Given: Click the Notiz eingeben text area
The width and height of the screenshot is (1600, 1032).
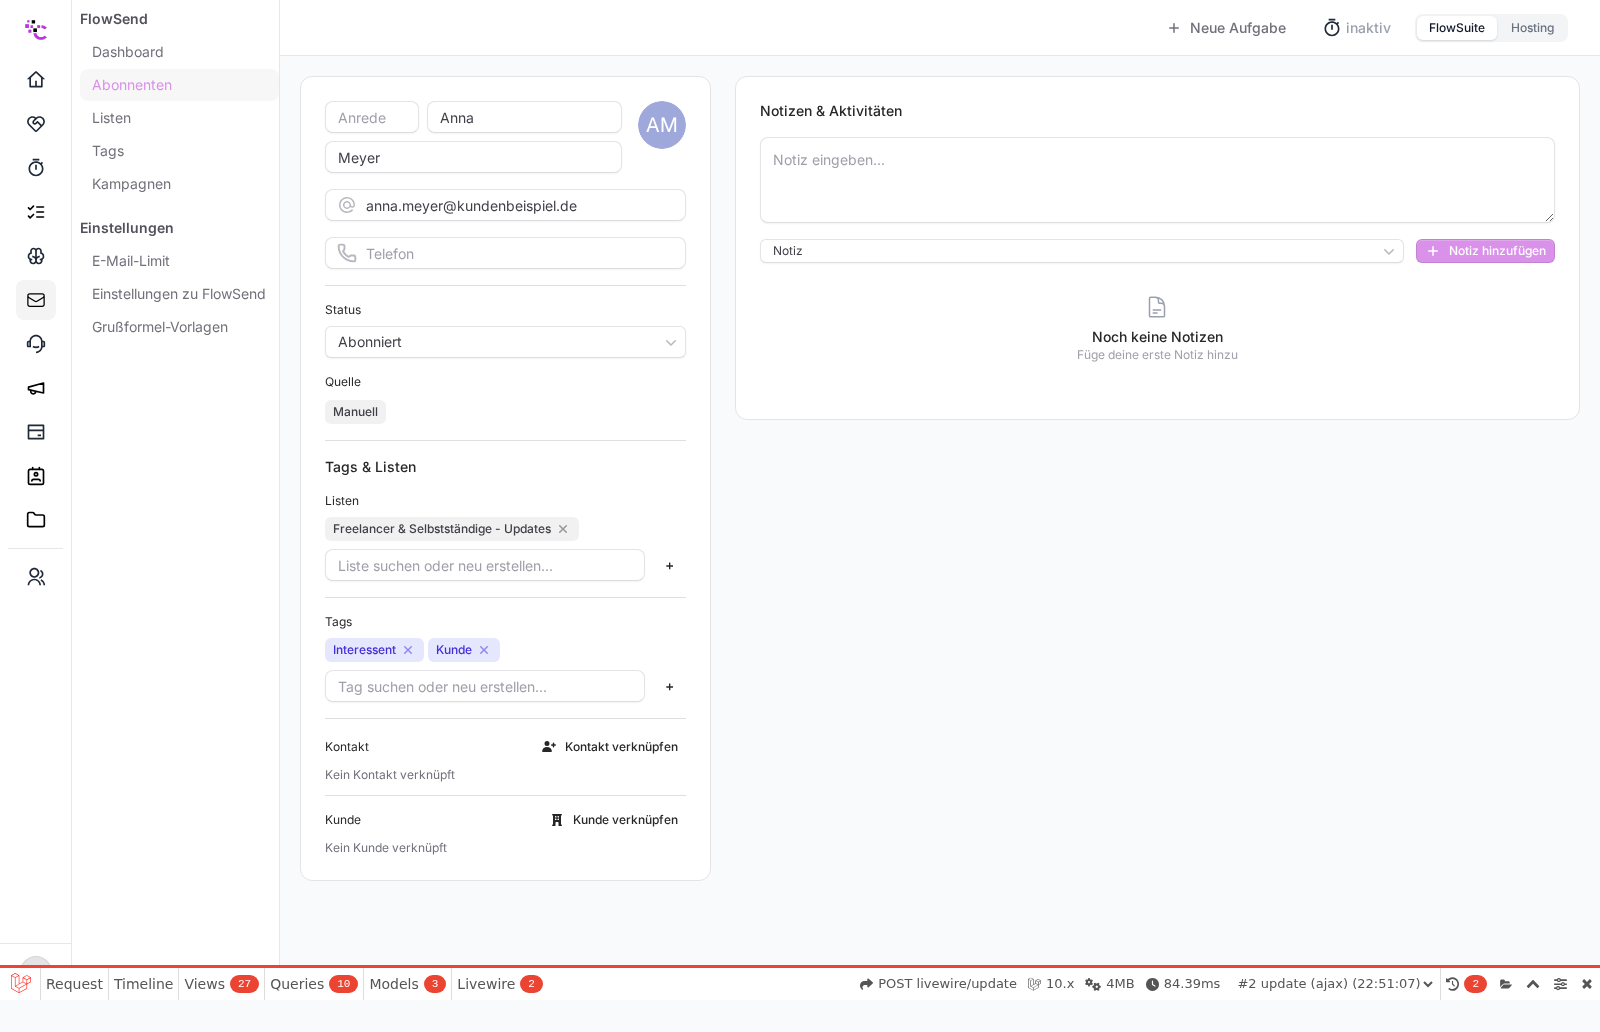Looking at the screenshot, I should tap(1157, 180).
